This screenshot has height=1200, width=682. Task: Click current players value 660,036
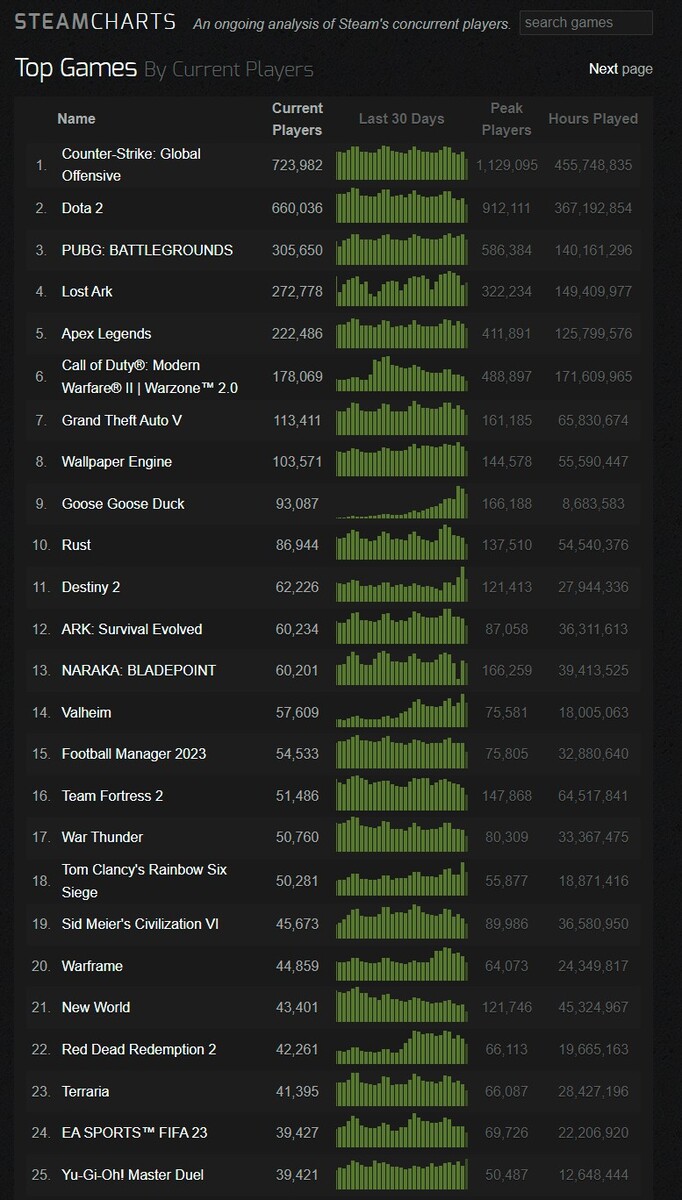click(297, 208)
